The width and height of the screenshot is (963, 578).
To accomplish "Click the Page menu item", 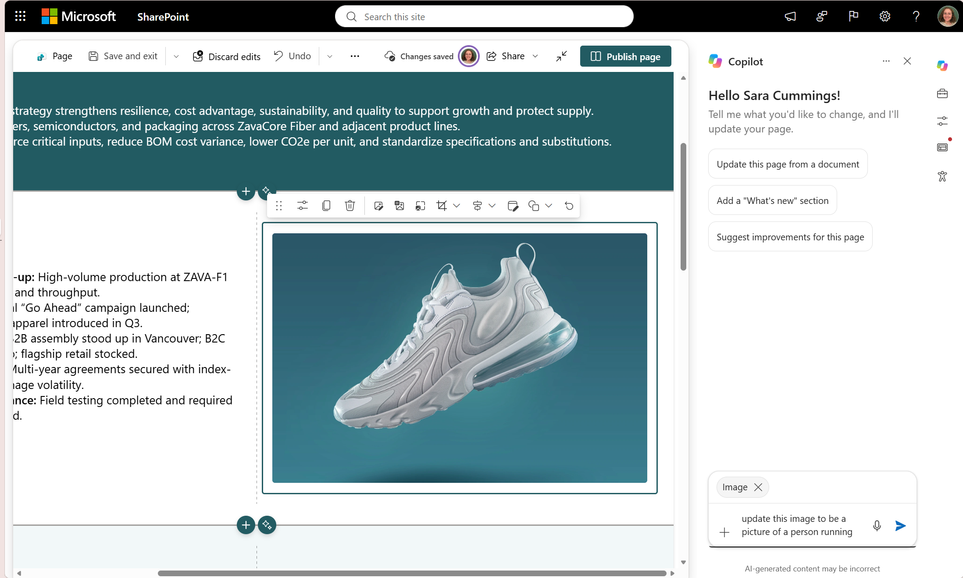I will [x=54, y=57].
